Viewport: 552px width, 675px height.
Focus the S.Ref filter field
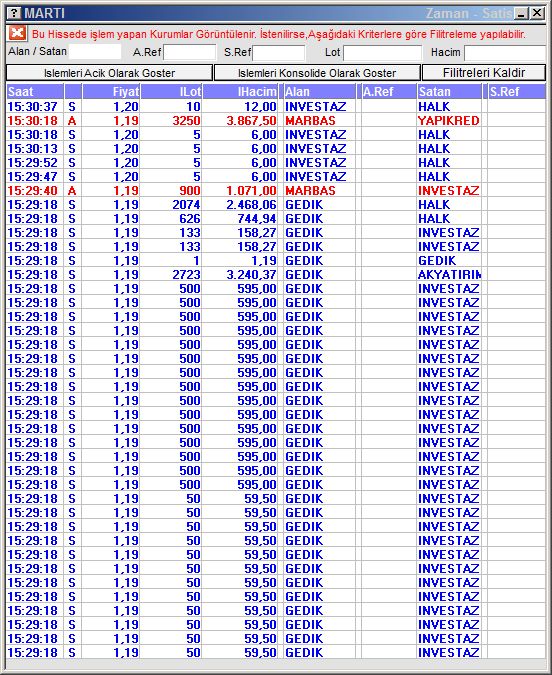click(279, 53)
